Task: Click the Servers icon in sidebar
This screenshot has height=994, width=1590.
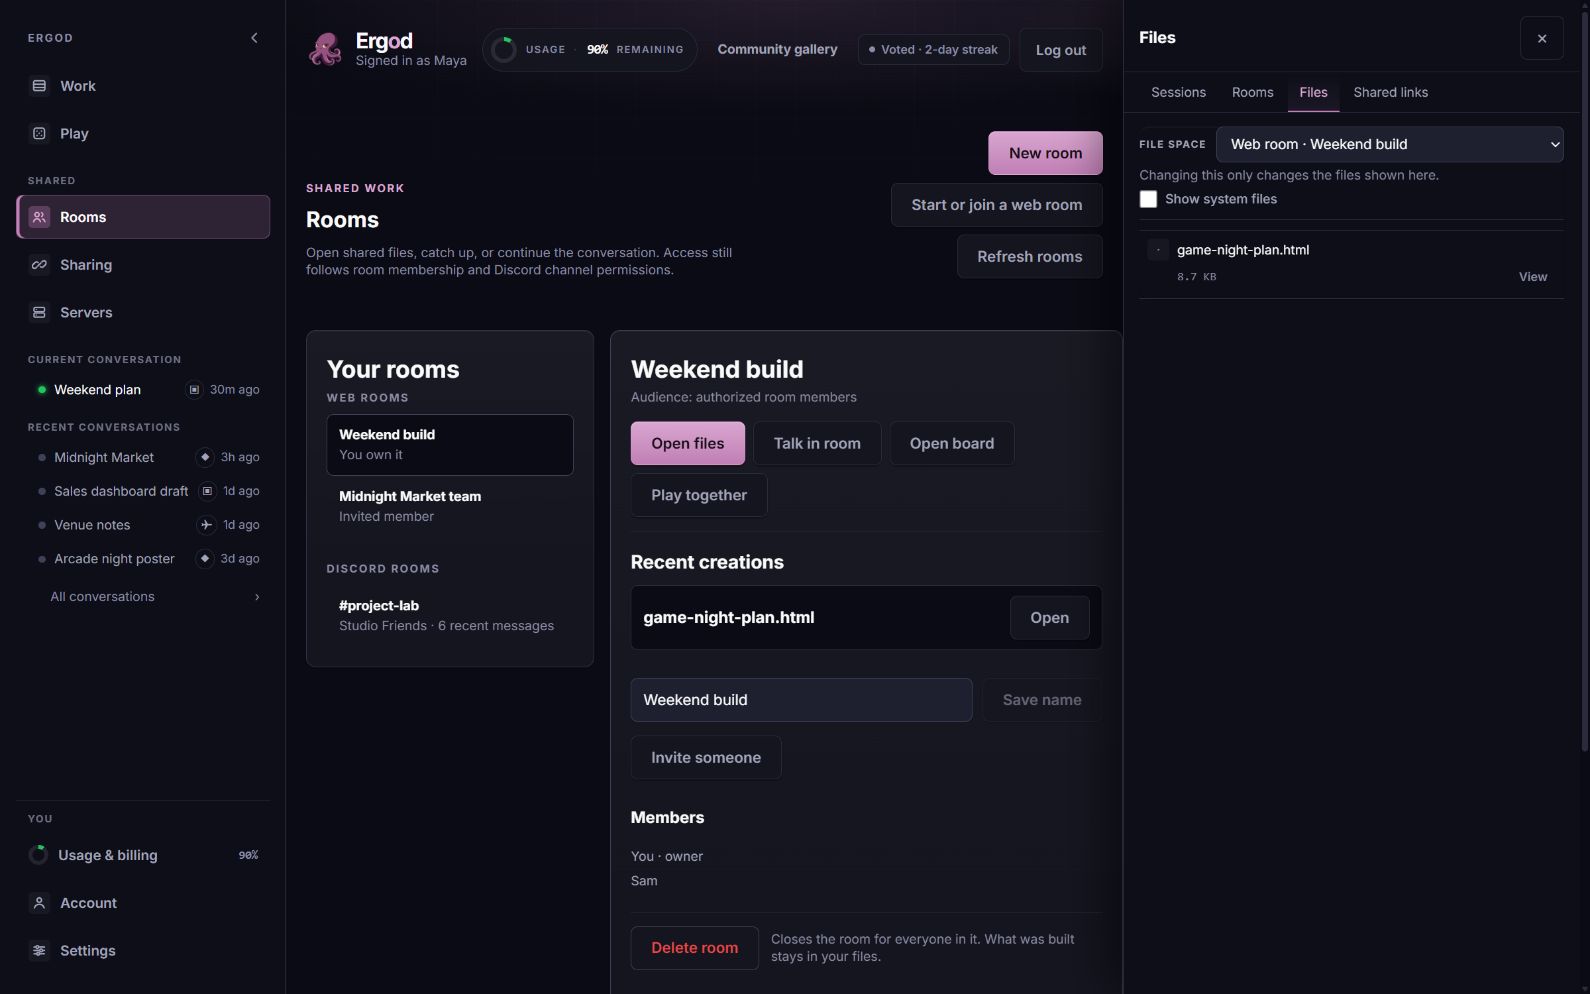Action: click(x=39, y=313)
